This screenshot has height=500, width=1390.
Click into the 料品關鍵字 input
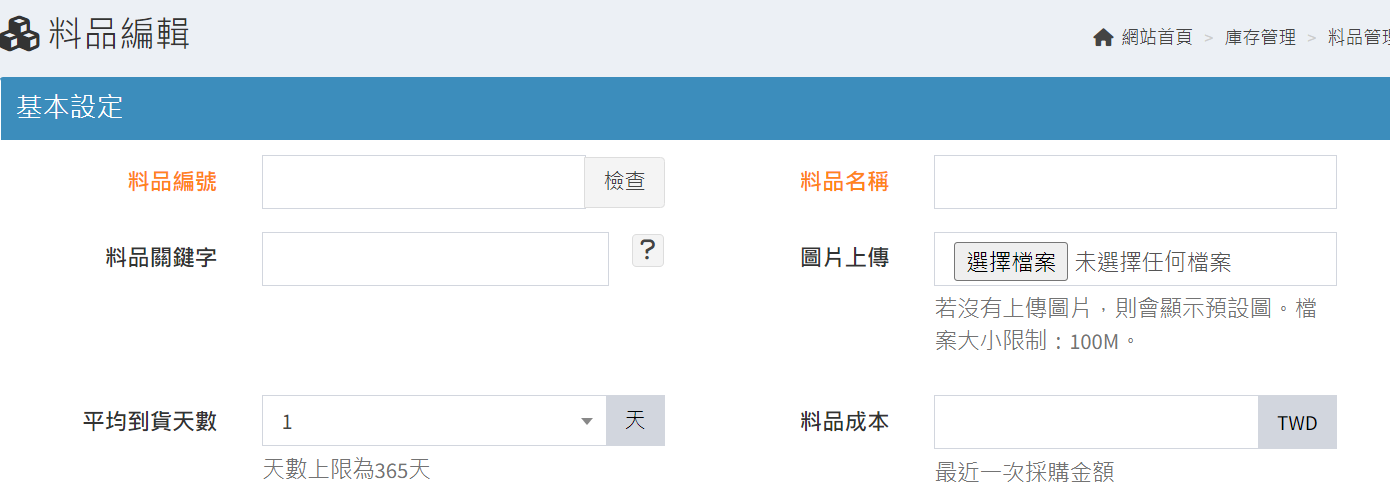click(x=435, y=259)
